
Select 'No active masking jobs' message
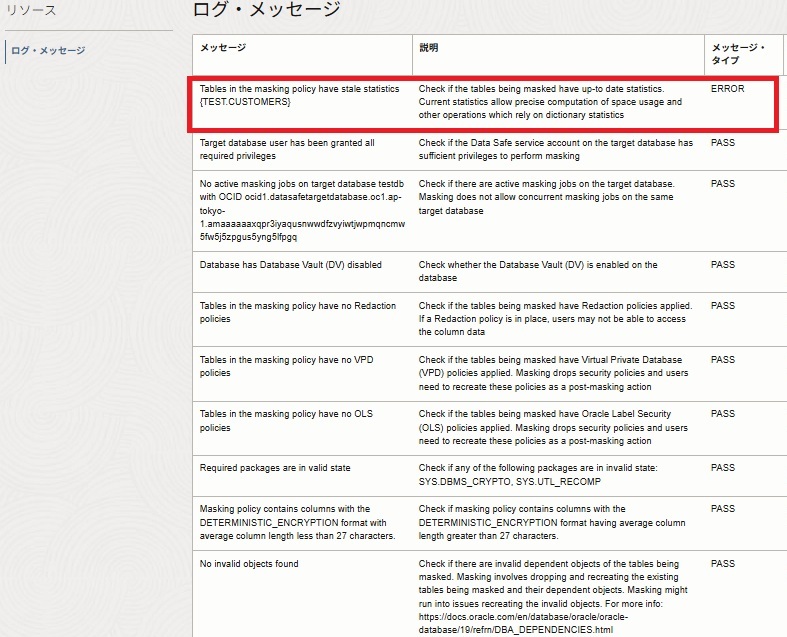pos(302,210)
